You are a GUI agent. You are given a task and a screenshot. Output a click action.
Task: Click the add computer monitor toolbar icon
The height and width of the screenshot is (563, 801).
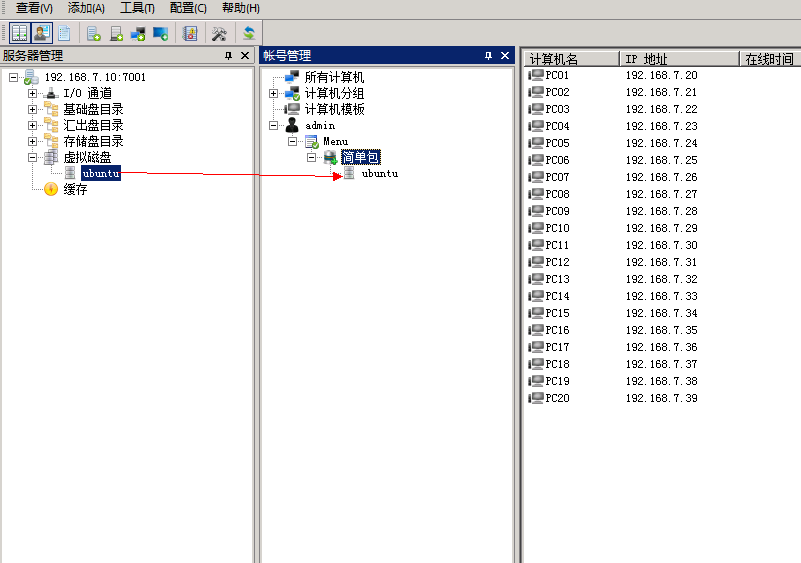[x=160, y=34]
